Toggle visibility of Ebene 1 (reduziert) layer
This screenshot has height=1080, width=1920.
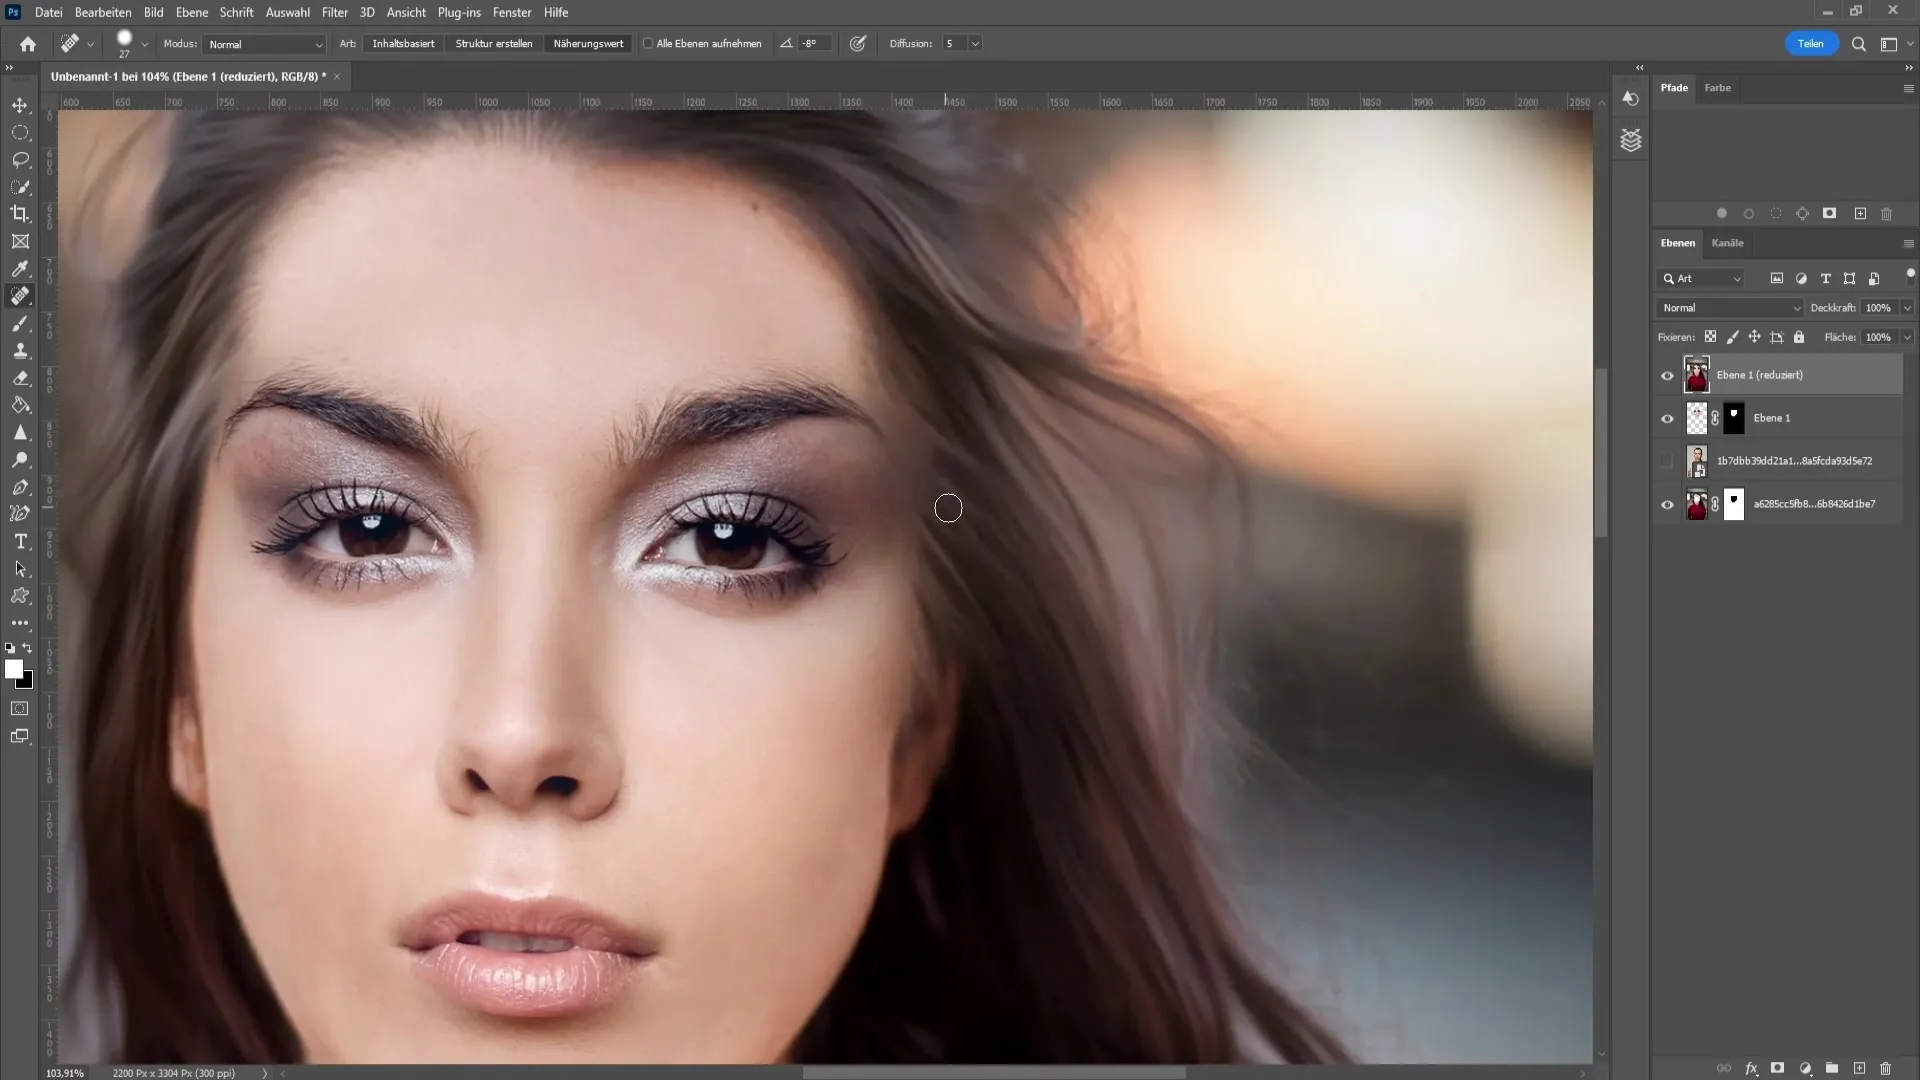[x=1667, y=375]
